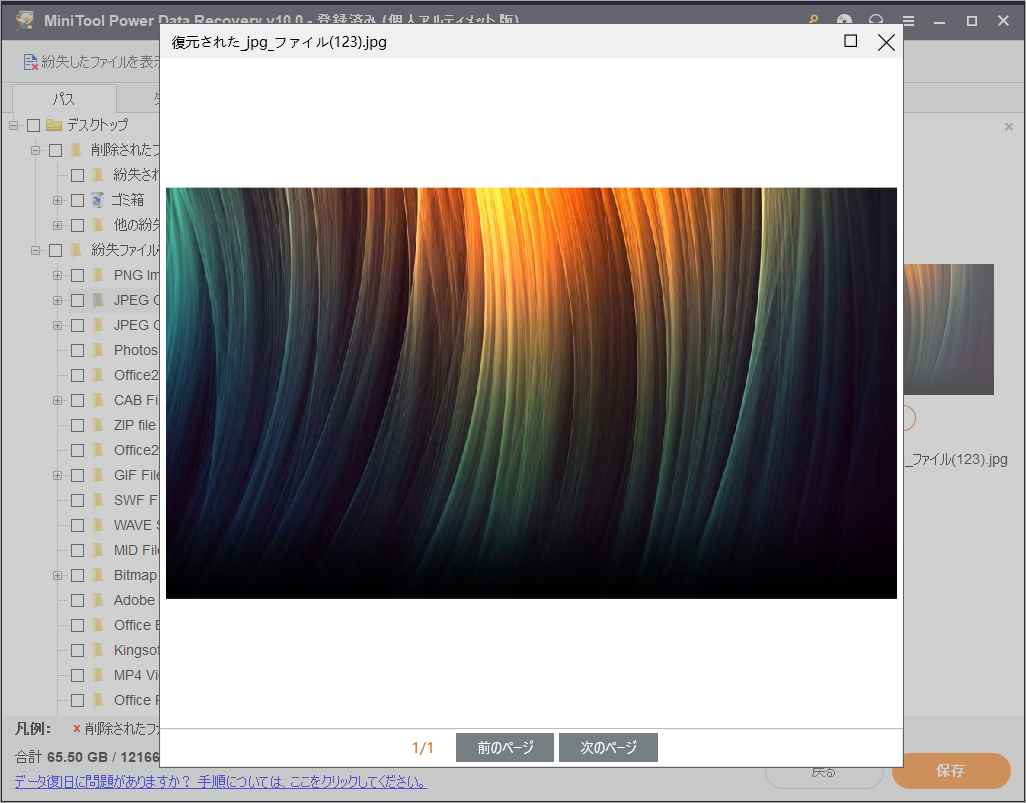Click the key registration icon in title bar
This screenshot has height=803, width=1026.
click(x=815, y=21)
